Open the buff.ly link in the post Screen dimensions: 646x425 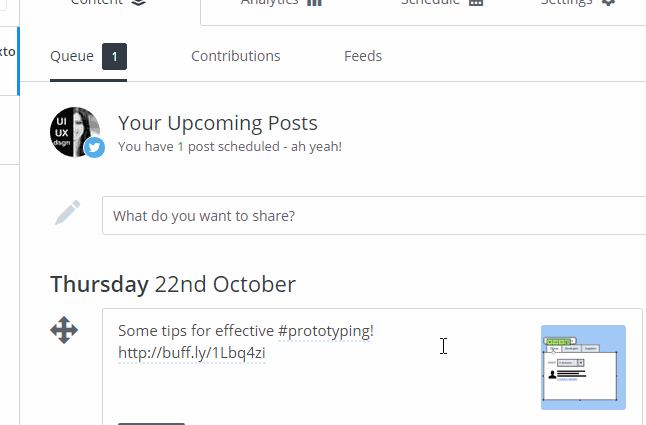pyautogui.click(x=191, y=352)
